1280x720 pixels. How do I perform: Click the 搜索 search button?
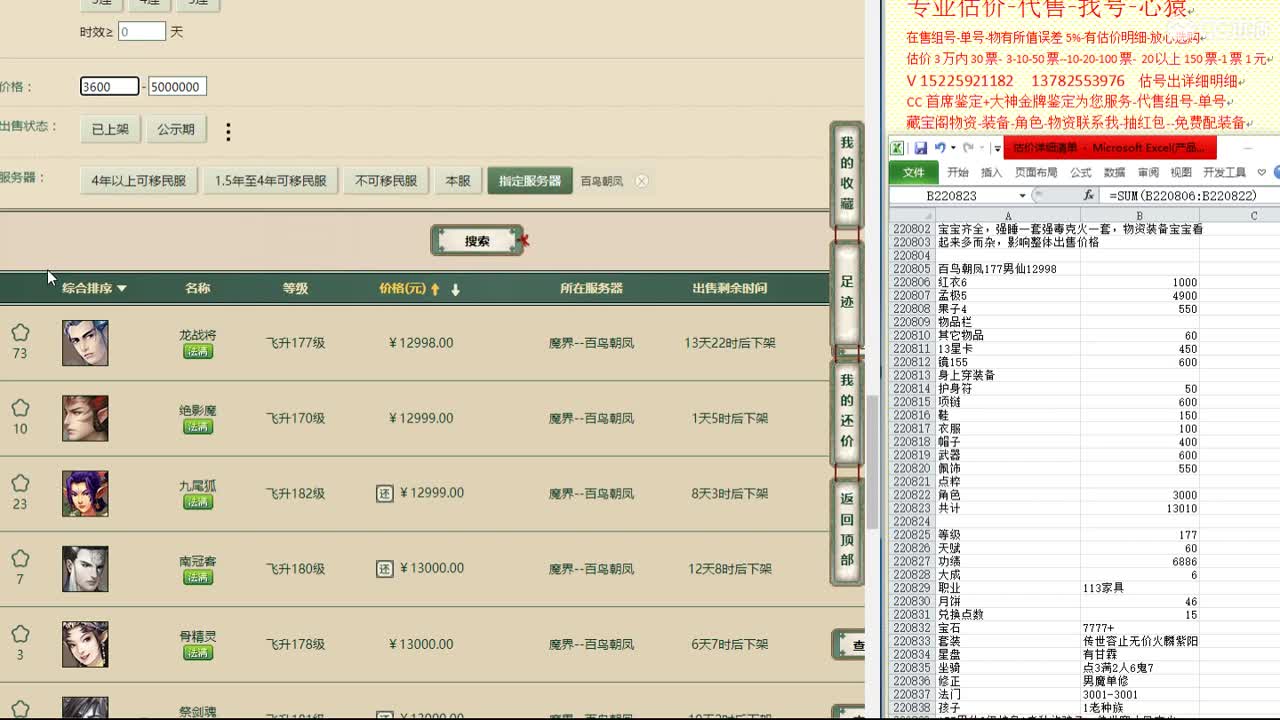pyautogui.click(x=477, y=241)
